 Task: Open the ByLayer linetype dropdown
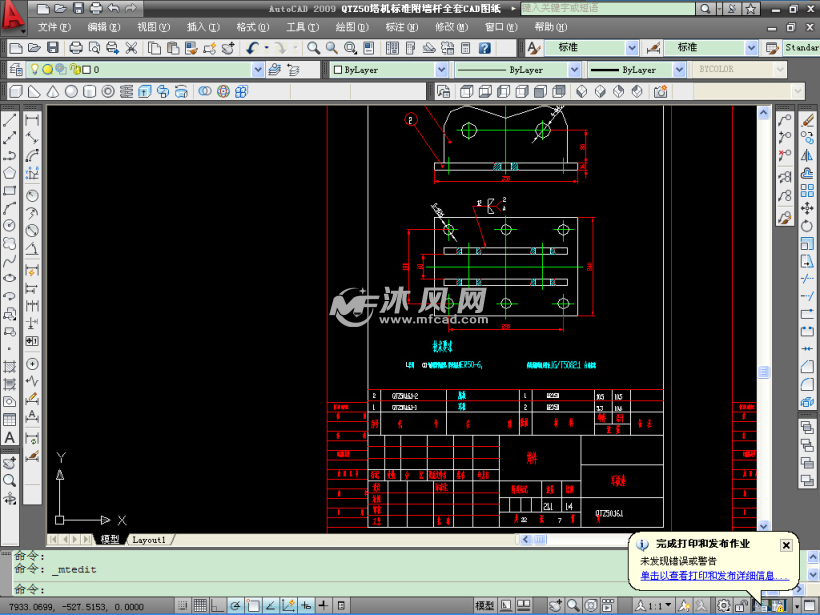(574, 70)
